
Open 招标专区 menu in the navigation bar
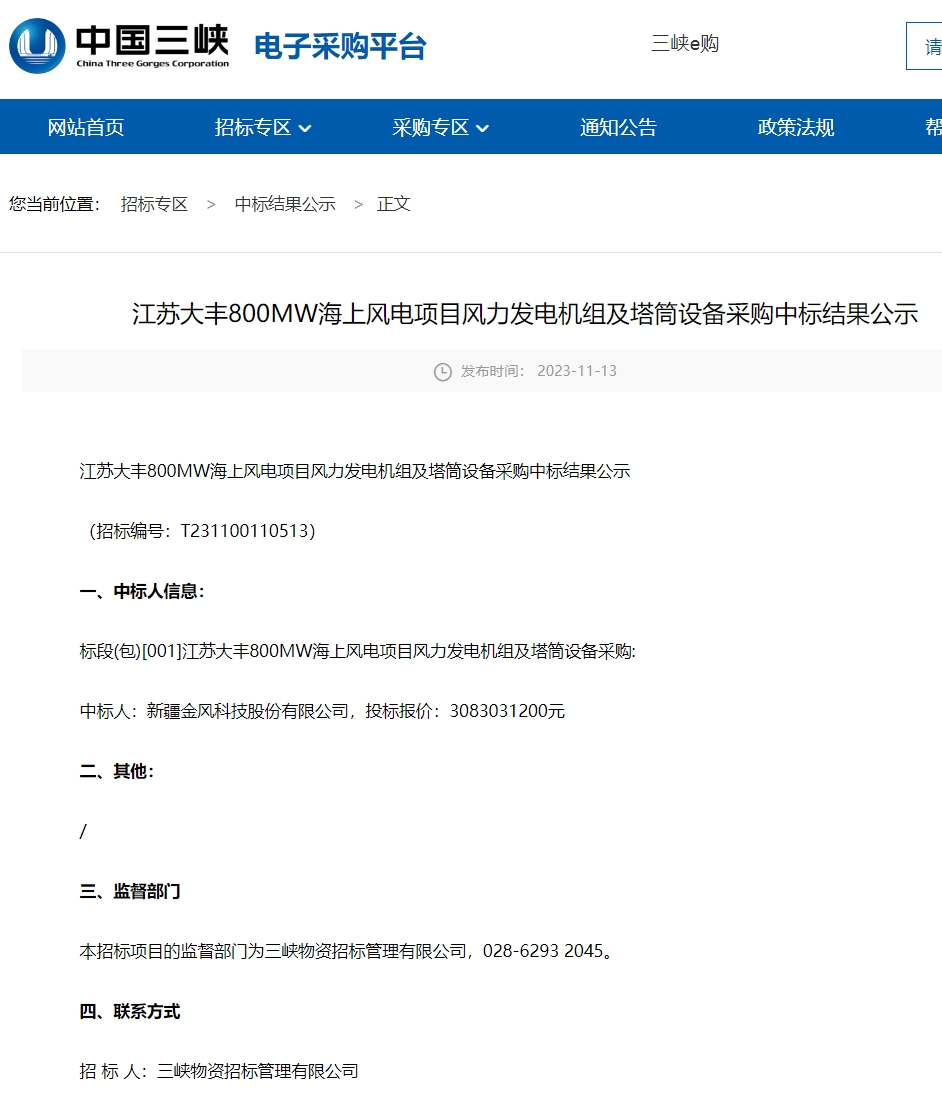point(253,127)
